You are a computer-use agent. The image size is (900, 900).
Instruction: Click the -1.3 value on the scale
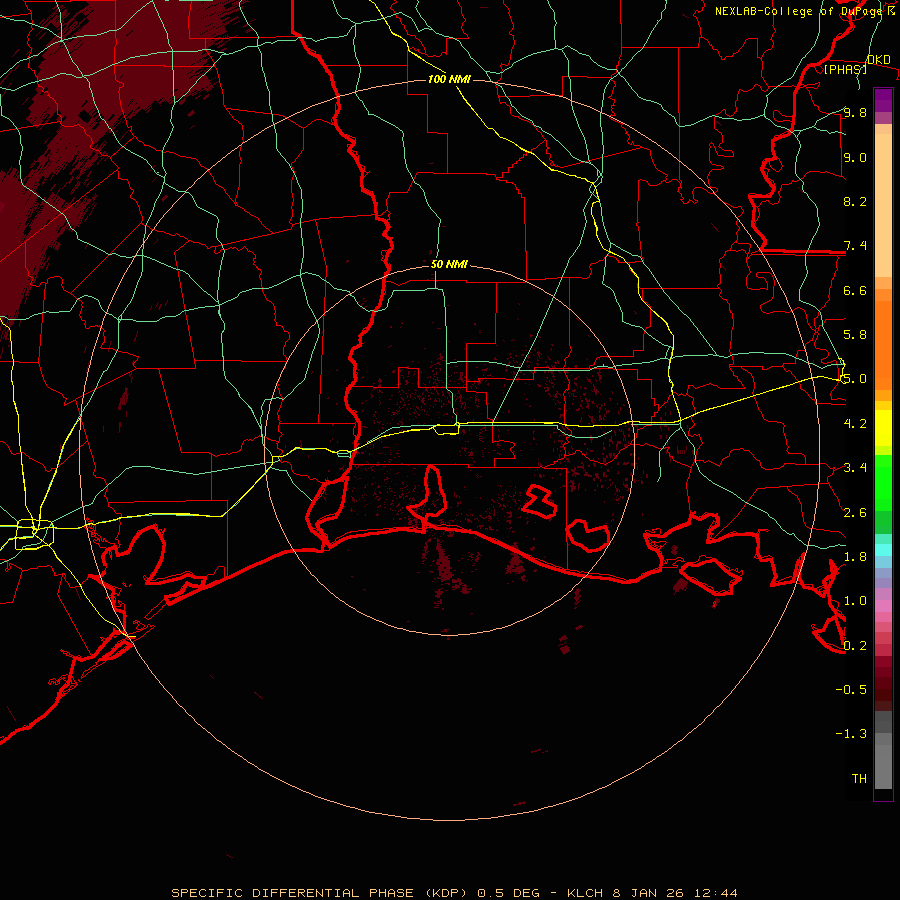(851, 734)
